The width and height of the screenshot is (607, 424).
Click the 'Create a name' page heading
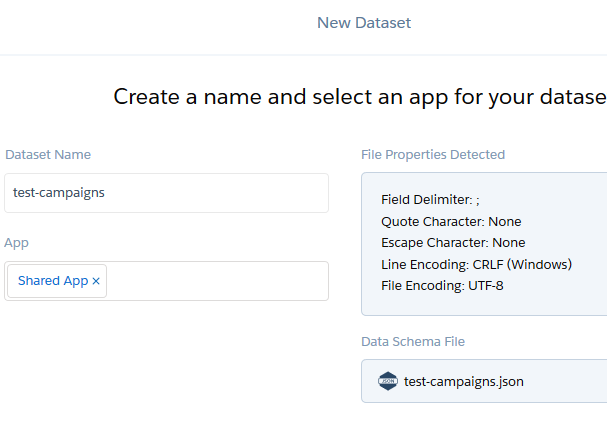tap(359, 97)
